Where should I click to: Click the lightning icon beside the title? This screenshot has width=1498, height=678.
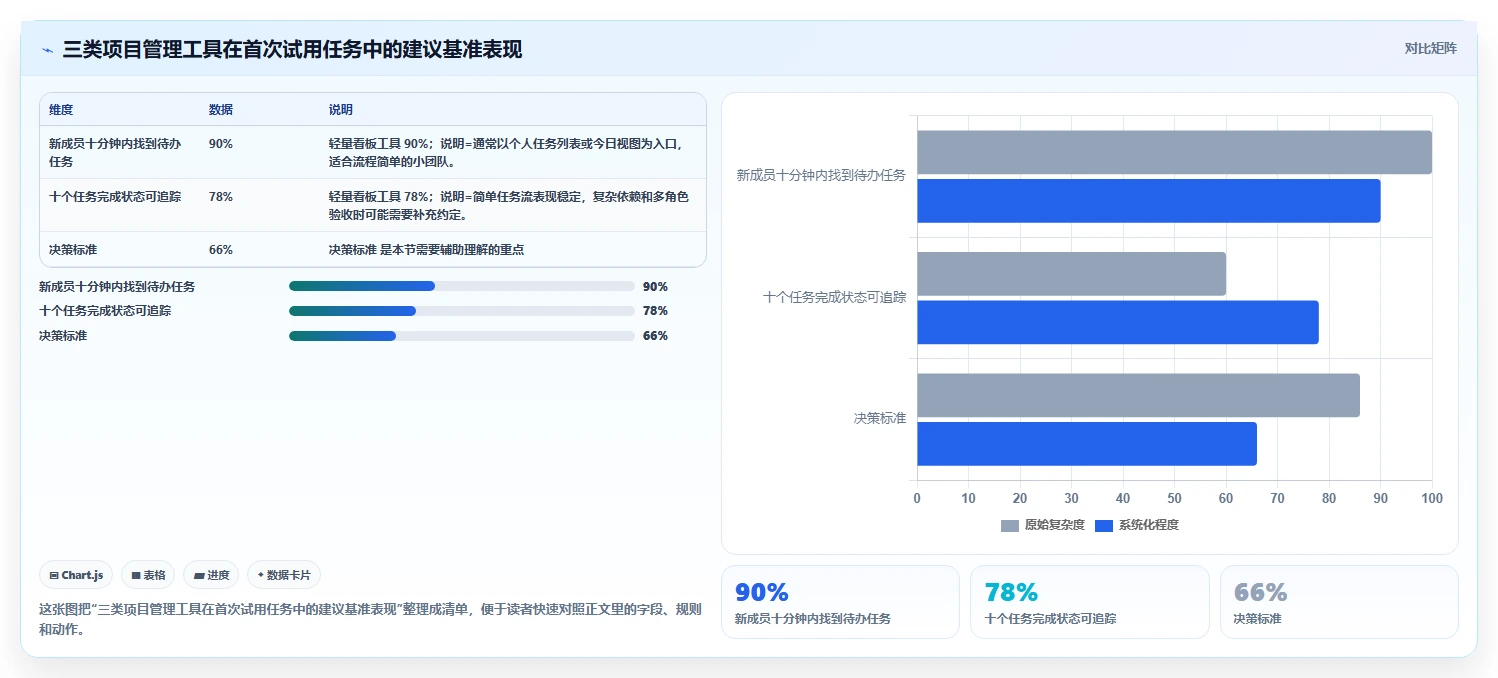click(x=47, y=50)
